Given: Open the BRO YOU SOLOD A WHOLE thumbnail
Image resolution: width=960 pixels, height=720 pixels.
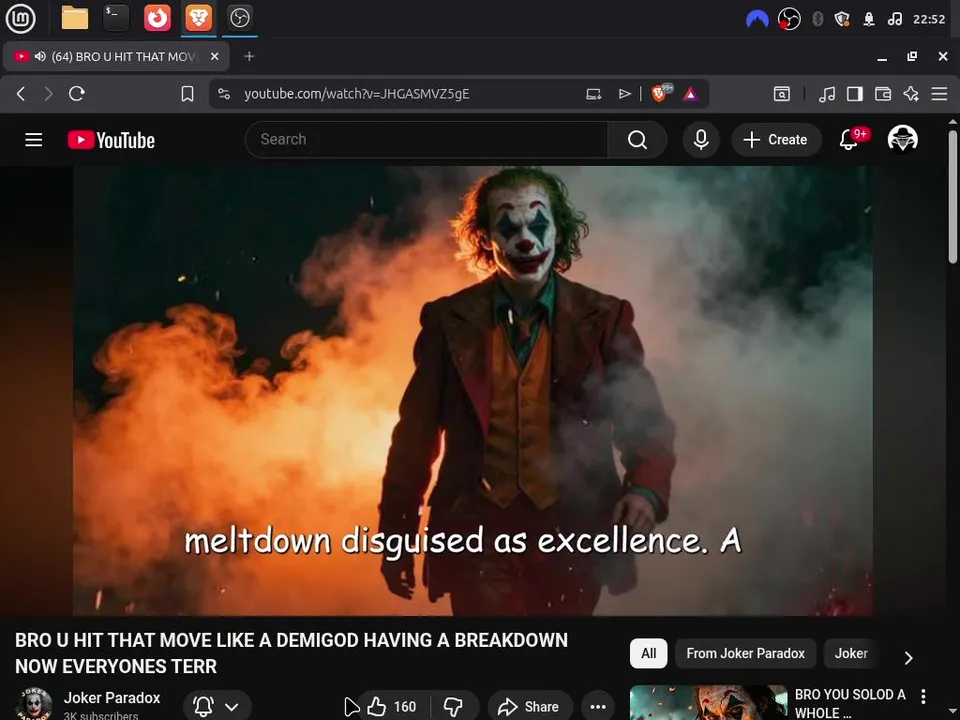Looking at the screenshot, I should (708, 702).
